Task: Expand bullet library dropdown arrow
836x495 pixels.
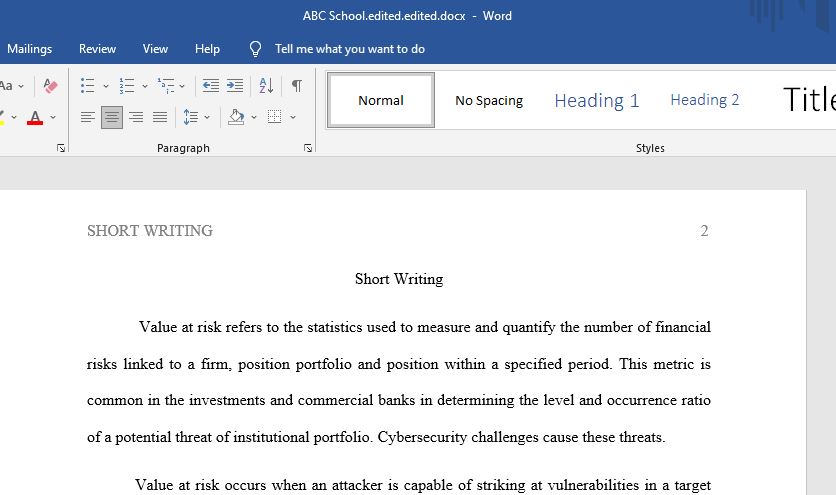Action: click(106, 86)
